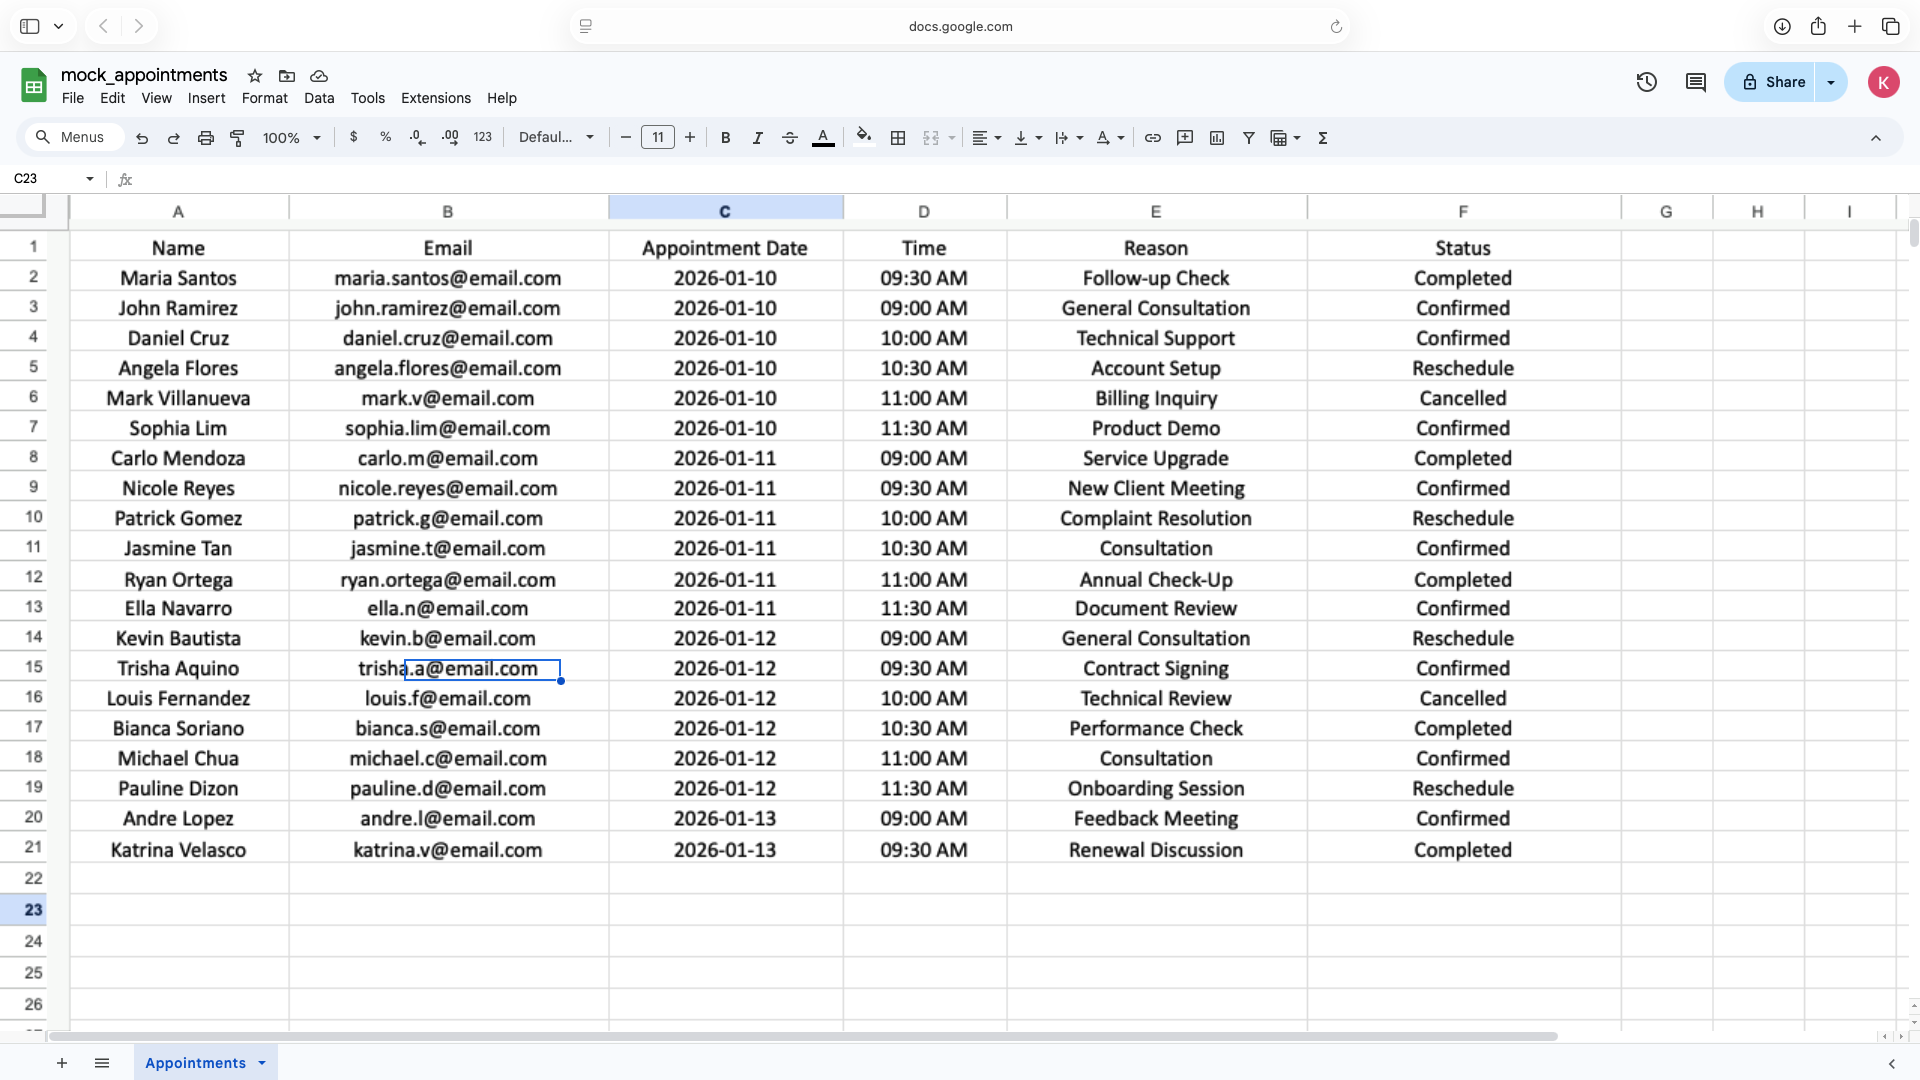1920x1080 pixels.
Task: Open the borders tool
Action: pyautogui.click(x=898, y=138)
